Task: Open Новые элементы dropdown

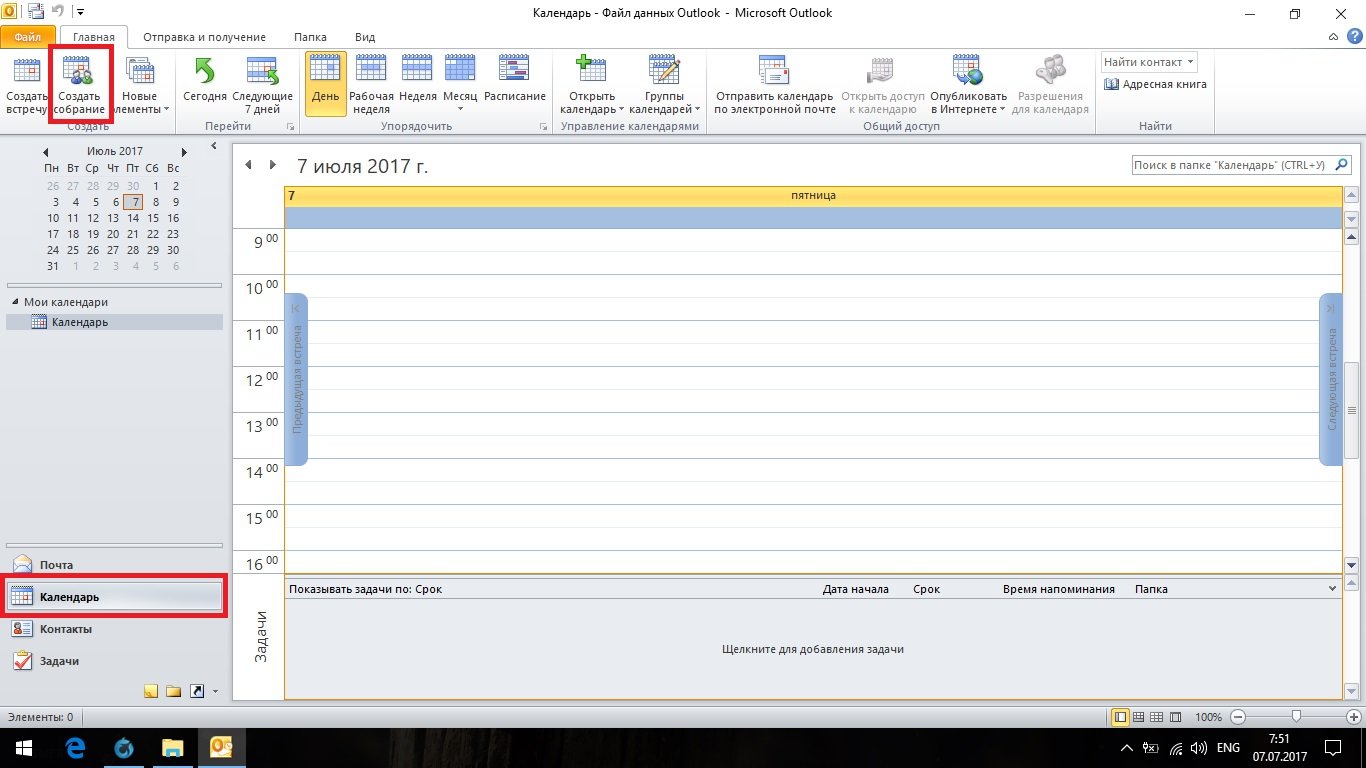Action: click(140, 86)
